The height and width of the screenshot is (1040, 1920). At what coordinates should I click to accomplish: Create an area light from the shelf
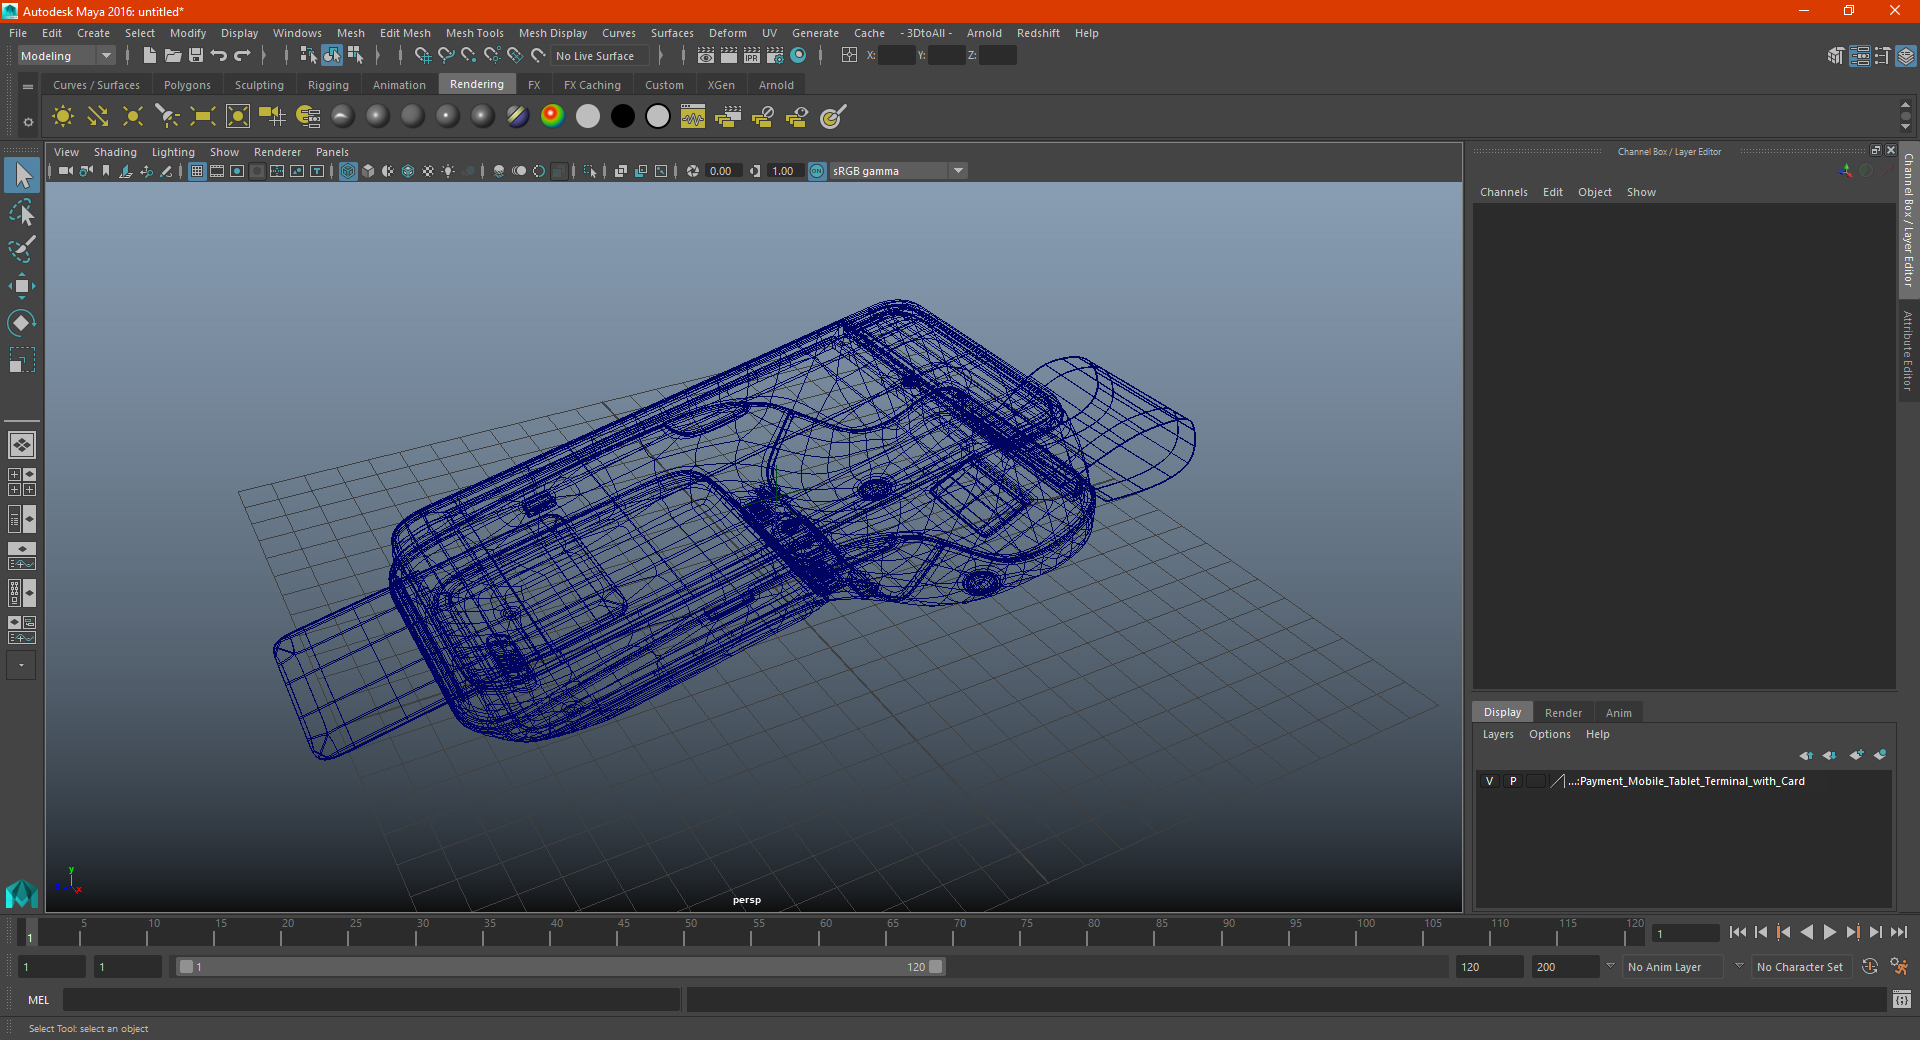point(203,117)
